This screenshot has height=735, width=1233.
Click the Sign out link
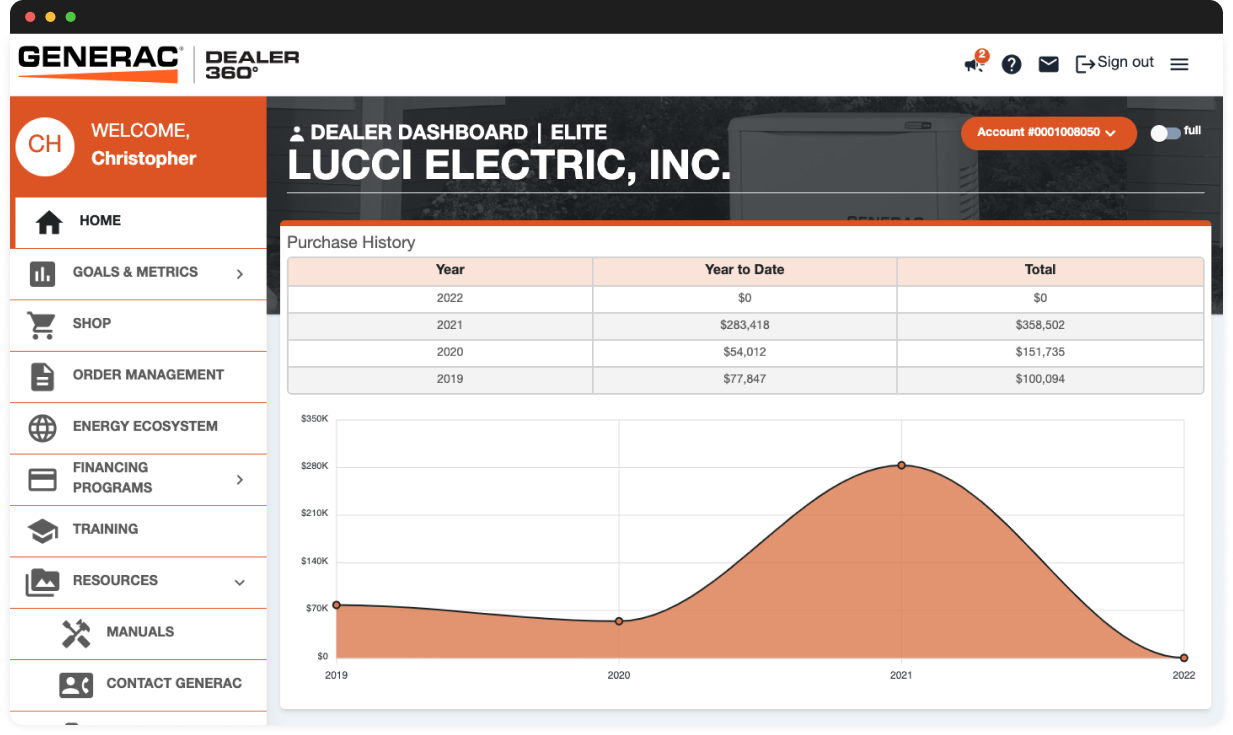(x=1115, y=62)
